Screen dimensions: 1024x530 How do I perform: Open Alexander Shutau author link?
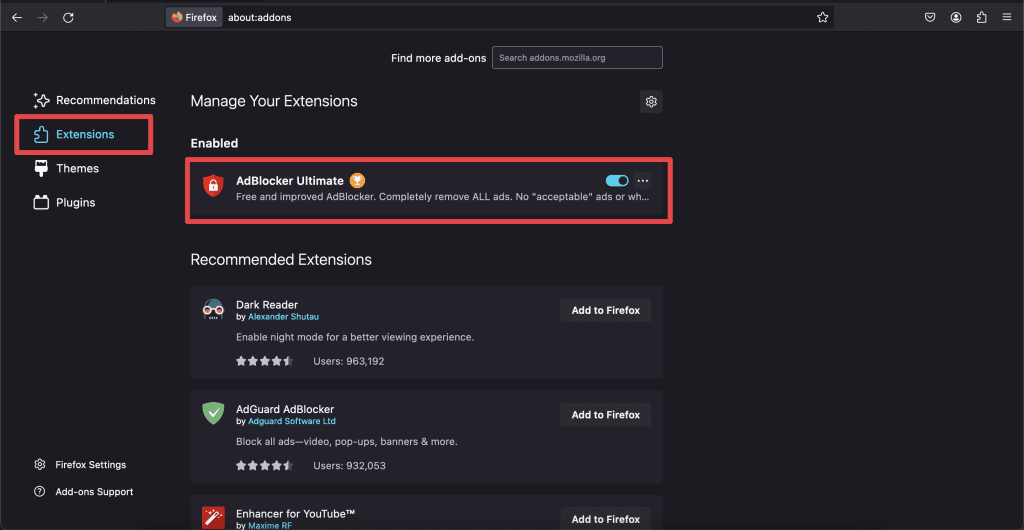pyautogui.click(x=284, y=317)
